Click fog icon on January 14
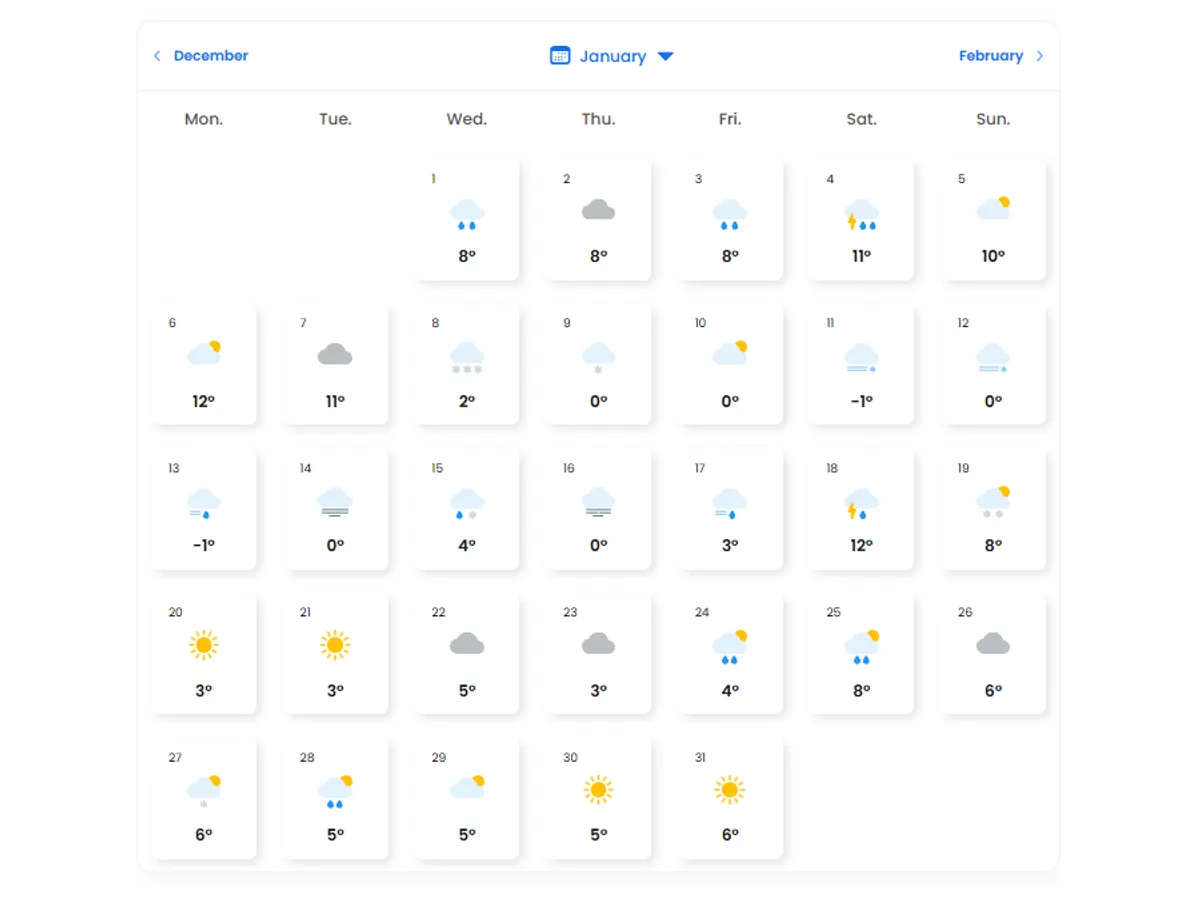The width and height of the screenshot is (1200, 900). click(335, 501)
